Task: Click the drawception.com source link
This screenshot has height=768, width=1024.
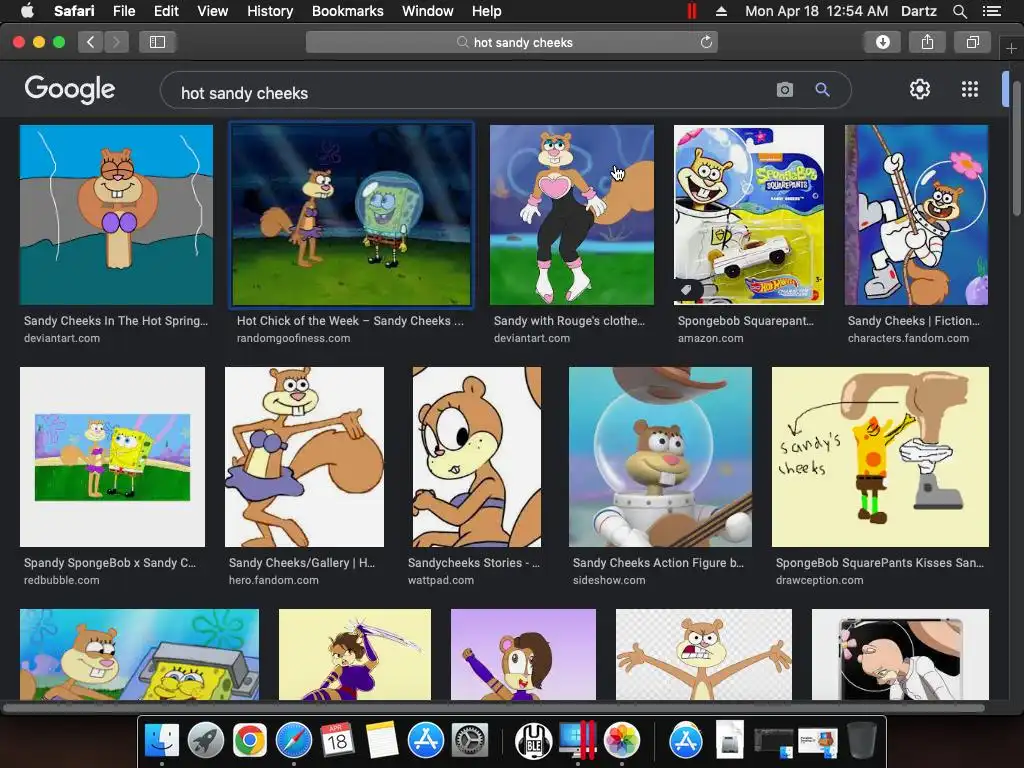Action: pos(820,580)
